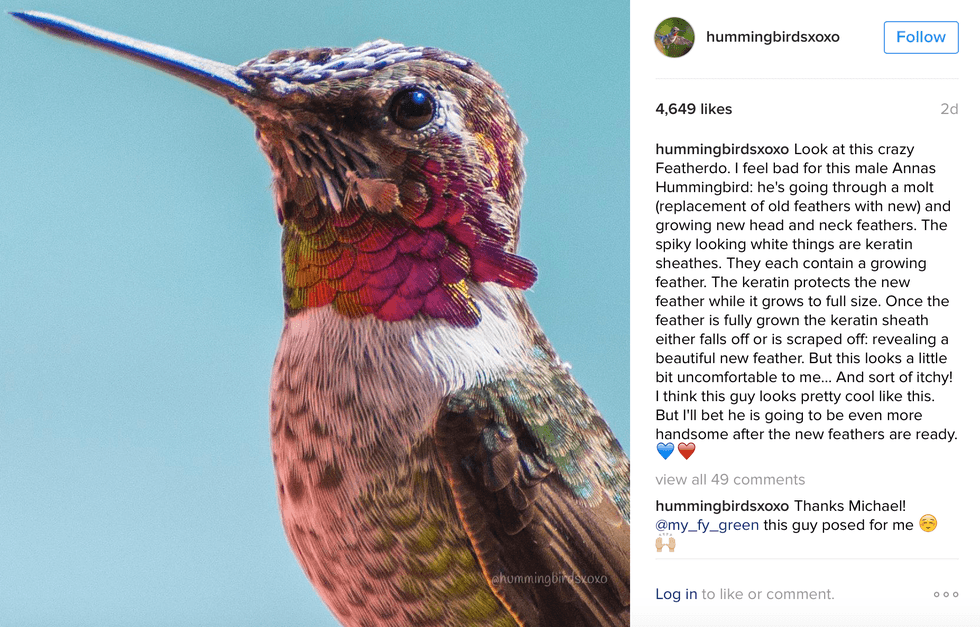This screenshot has height=627, width=980.
Task: Open the 4,649 likes list
Action: tap(694, 109)
